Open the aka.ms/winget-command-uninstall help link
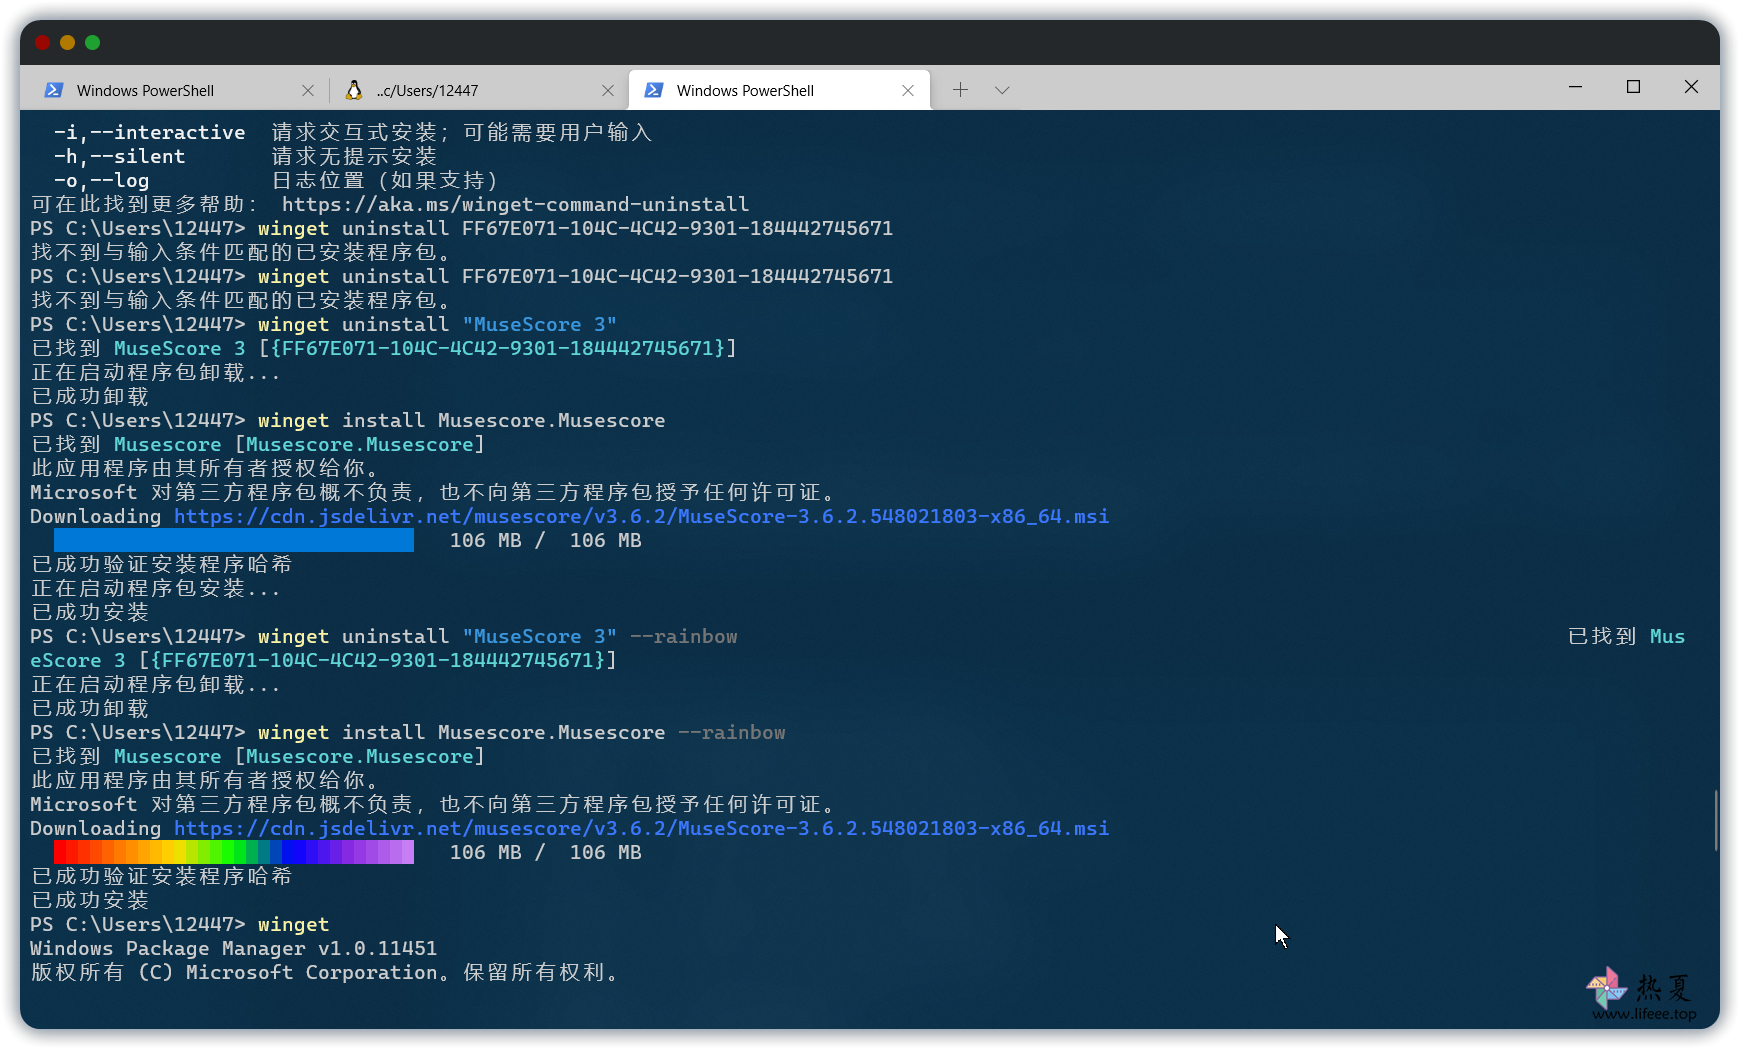Viewport: 1740px width, 1049px height. (x=515, y=205)
